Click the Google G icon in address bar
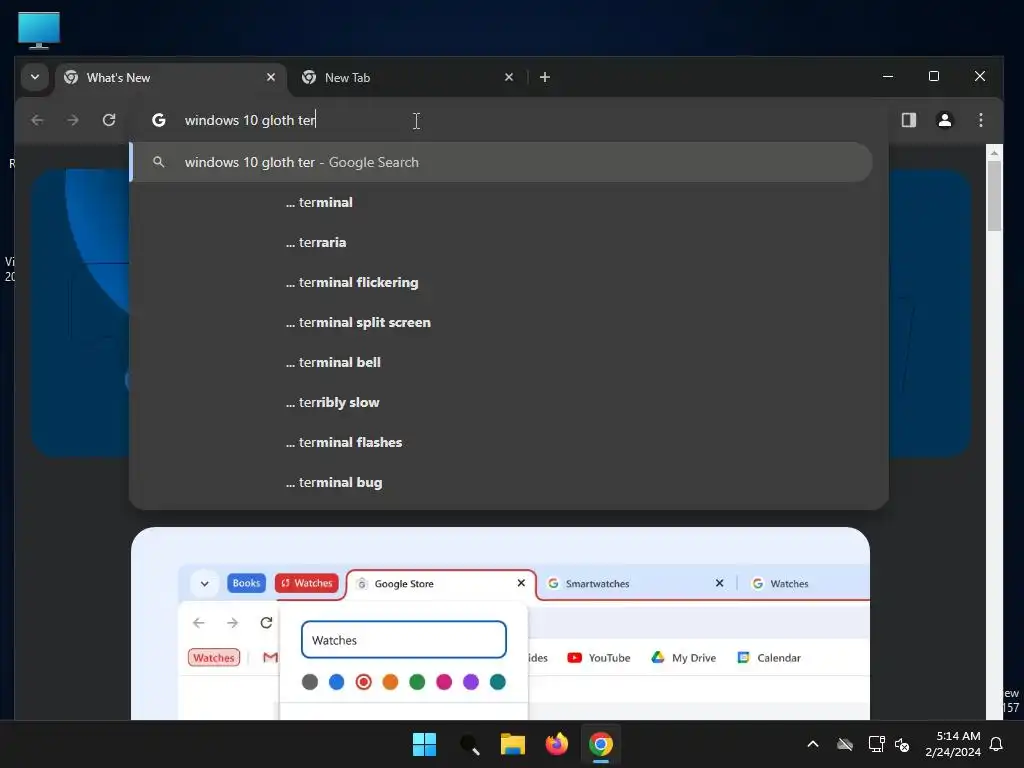1024x768 pixels. point(159,120)
